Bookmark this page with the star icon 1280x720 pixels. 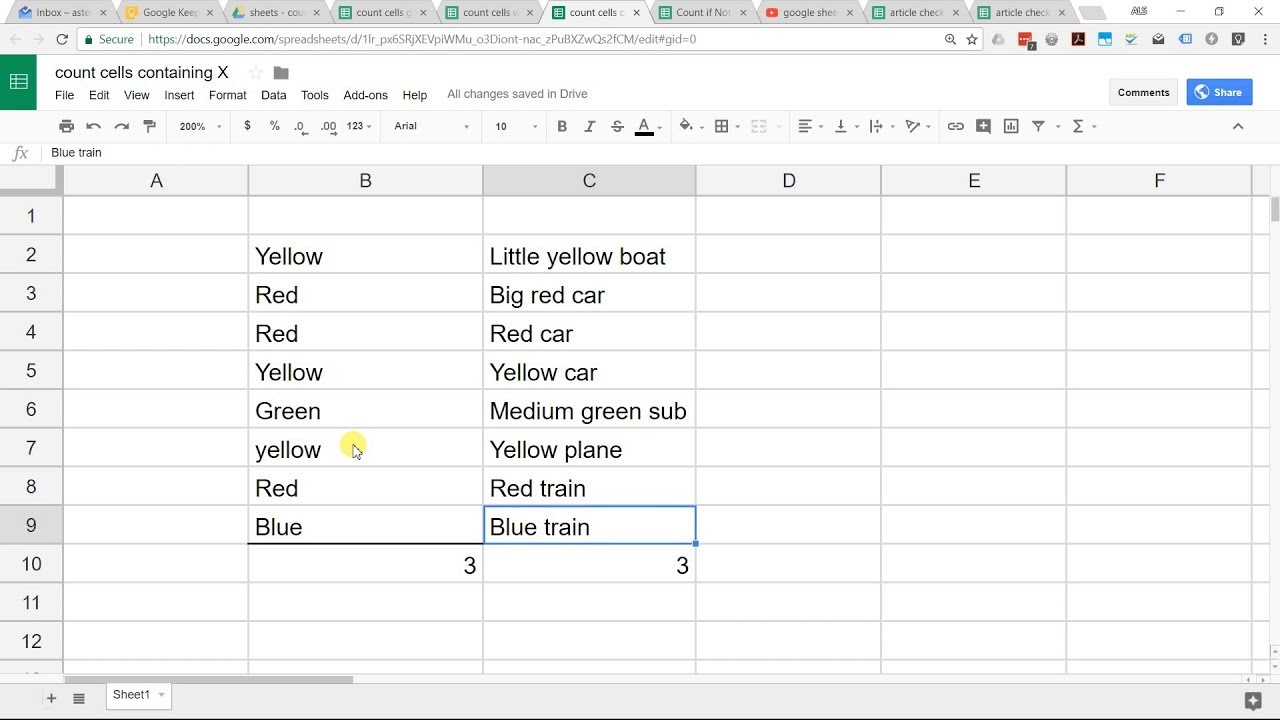pyautogui.click(x=972, y=39)
